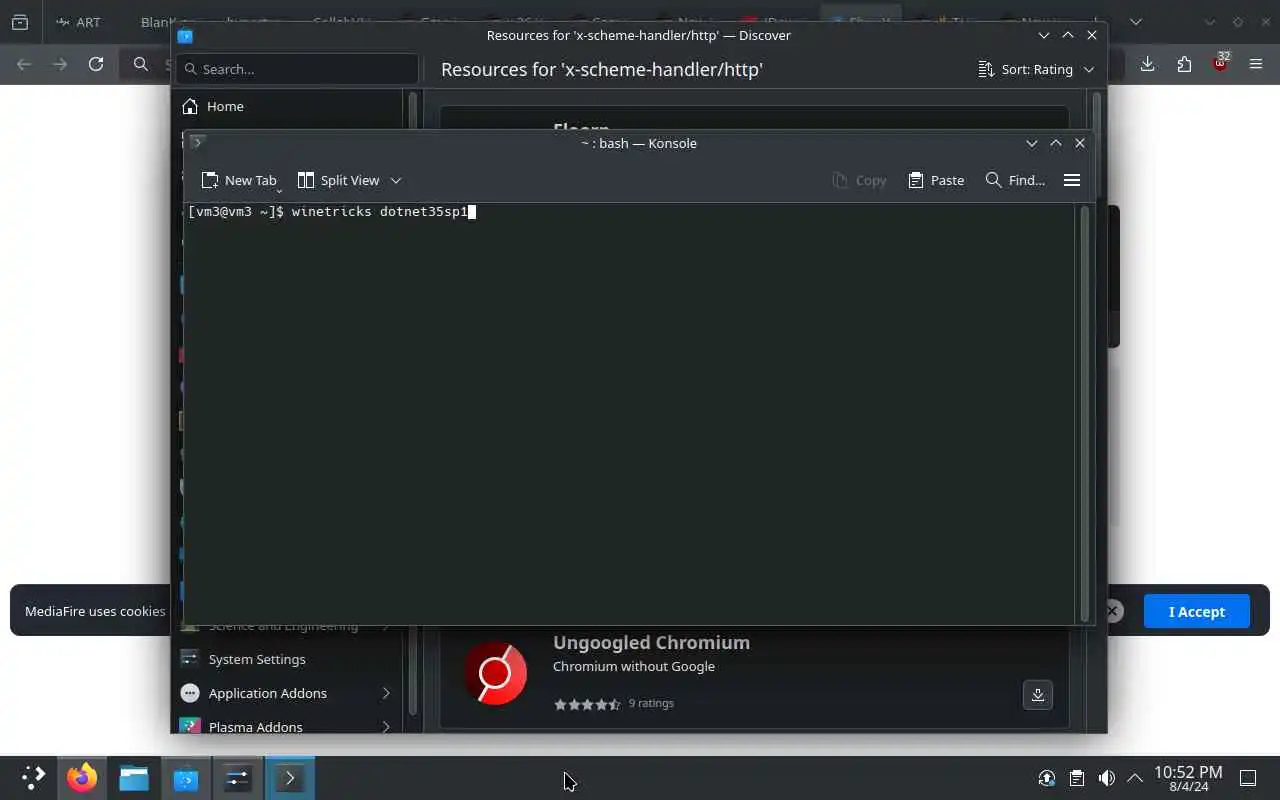This screenshot has width=1280, height=800.
Task: Click the browser tab manager icon at far left
Action: pyautogui.click(x=20, y=22)
